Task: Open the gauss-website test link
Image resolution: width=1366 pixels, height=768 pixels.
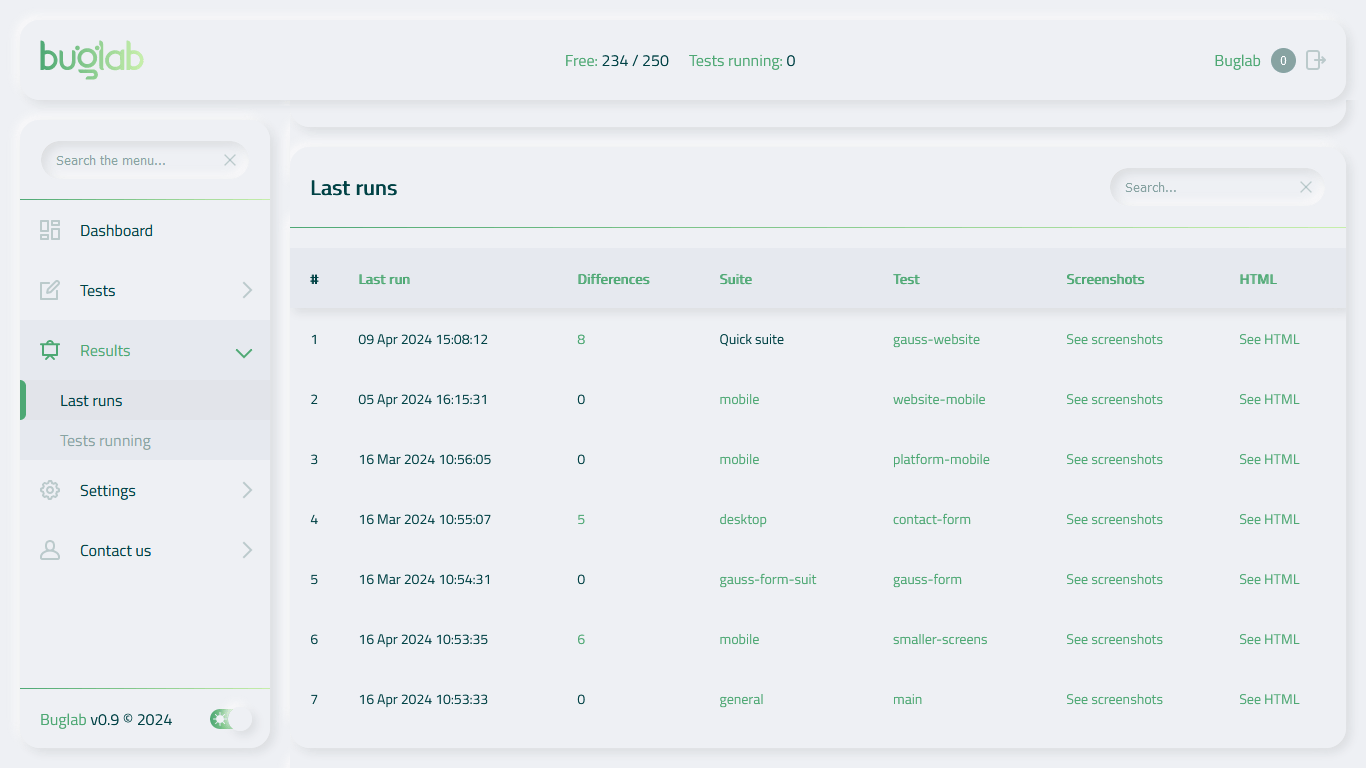Action: point(936,339)
